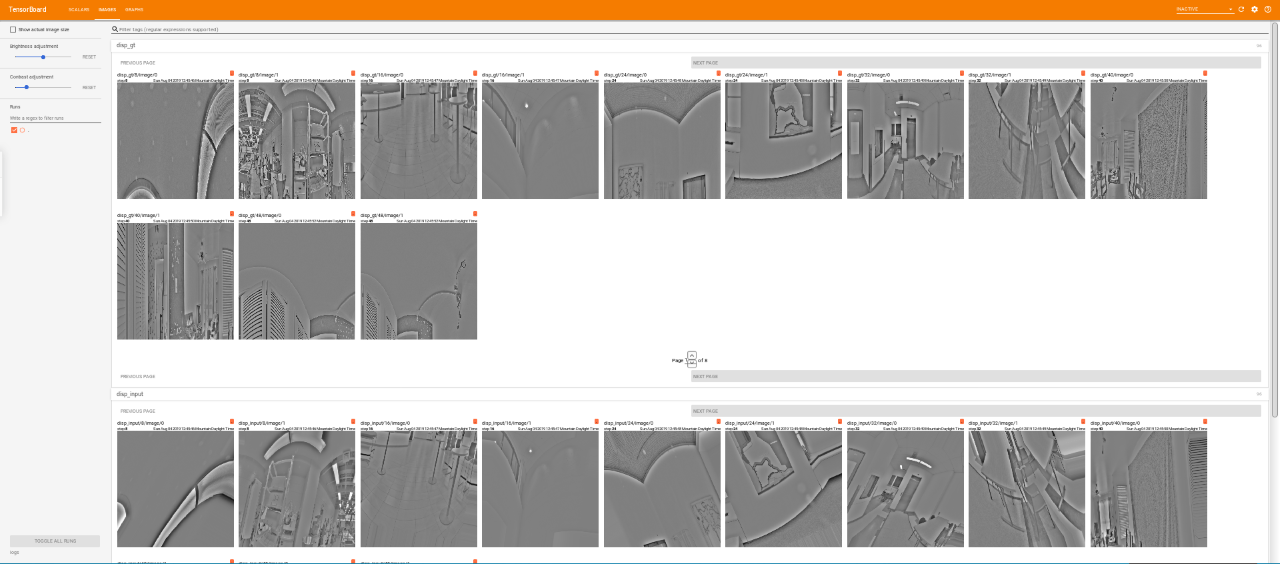Viewport: 1280px width, 564px height.
Task: Switch to the IMAGES tab
Action: click(107, 9)
